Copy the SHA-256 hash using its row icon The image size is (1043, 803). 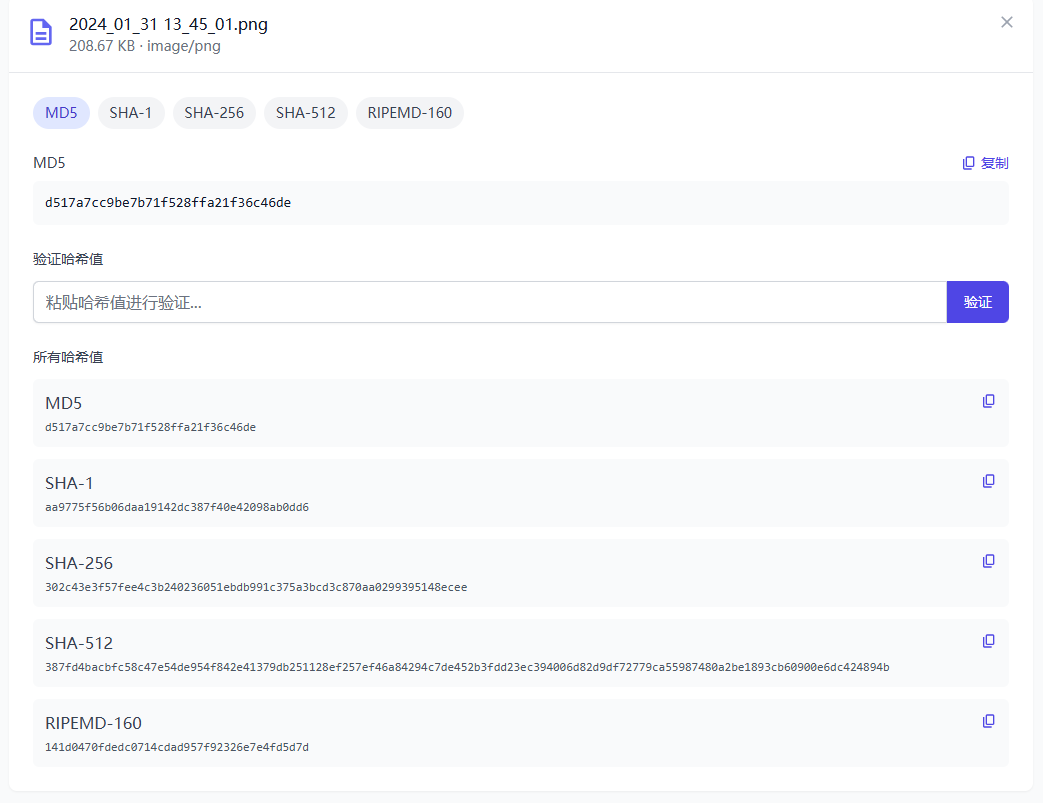(x=988, y=561)
